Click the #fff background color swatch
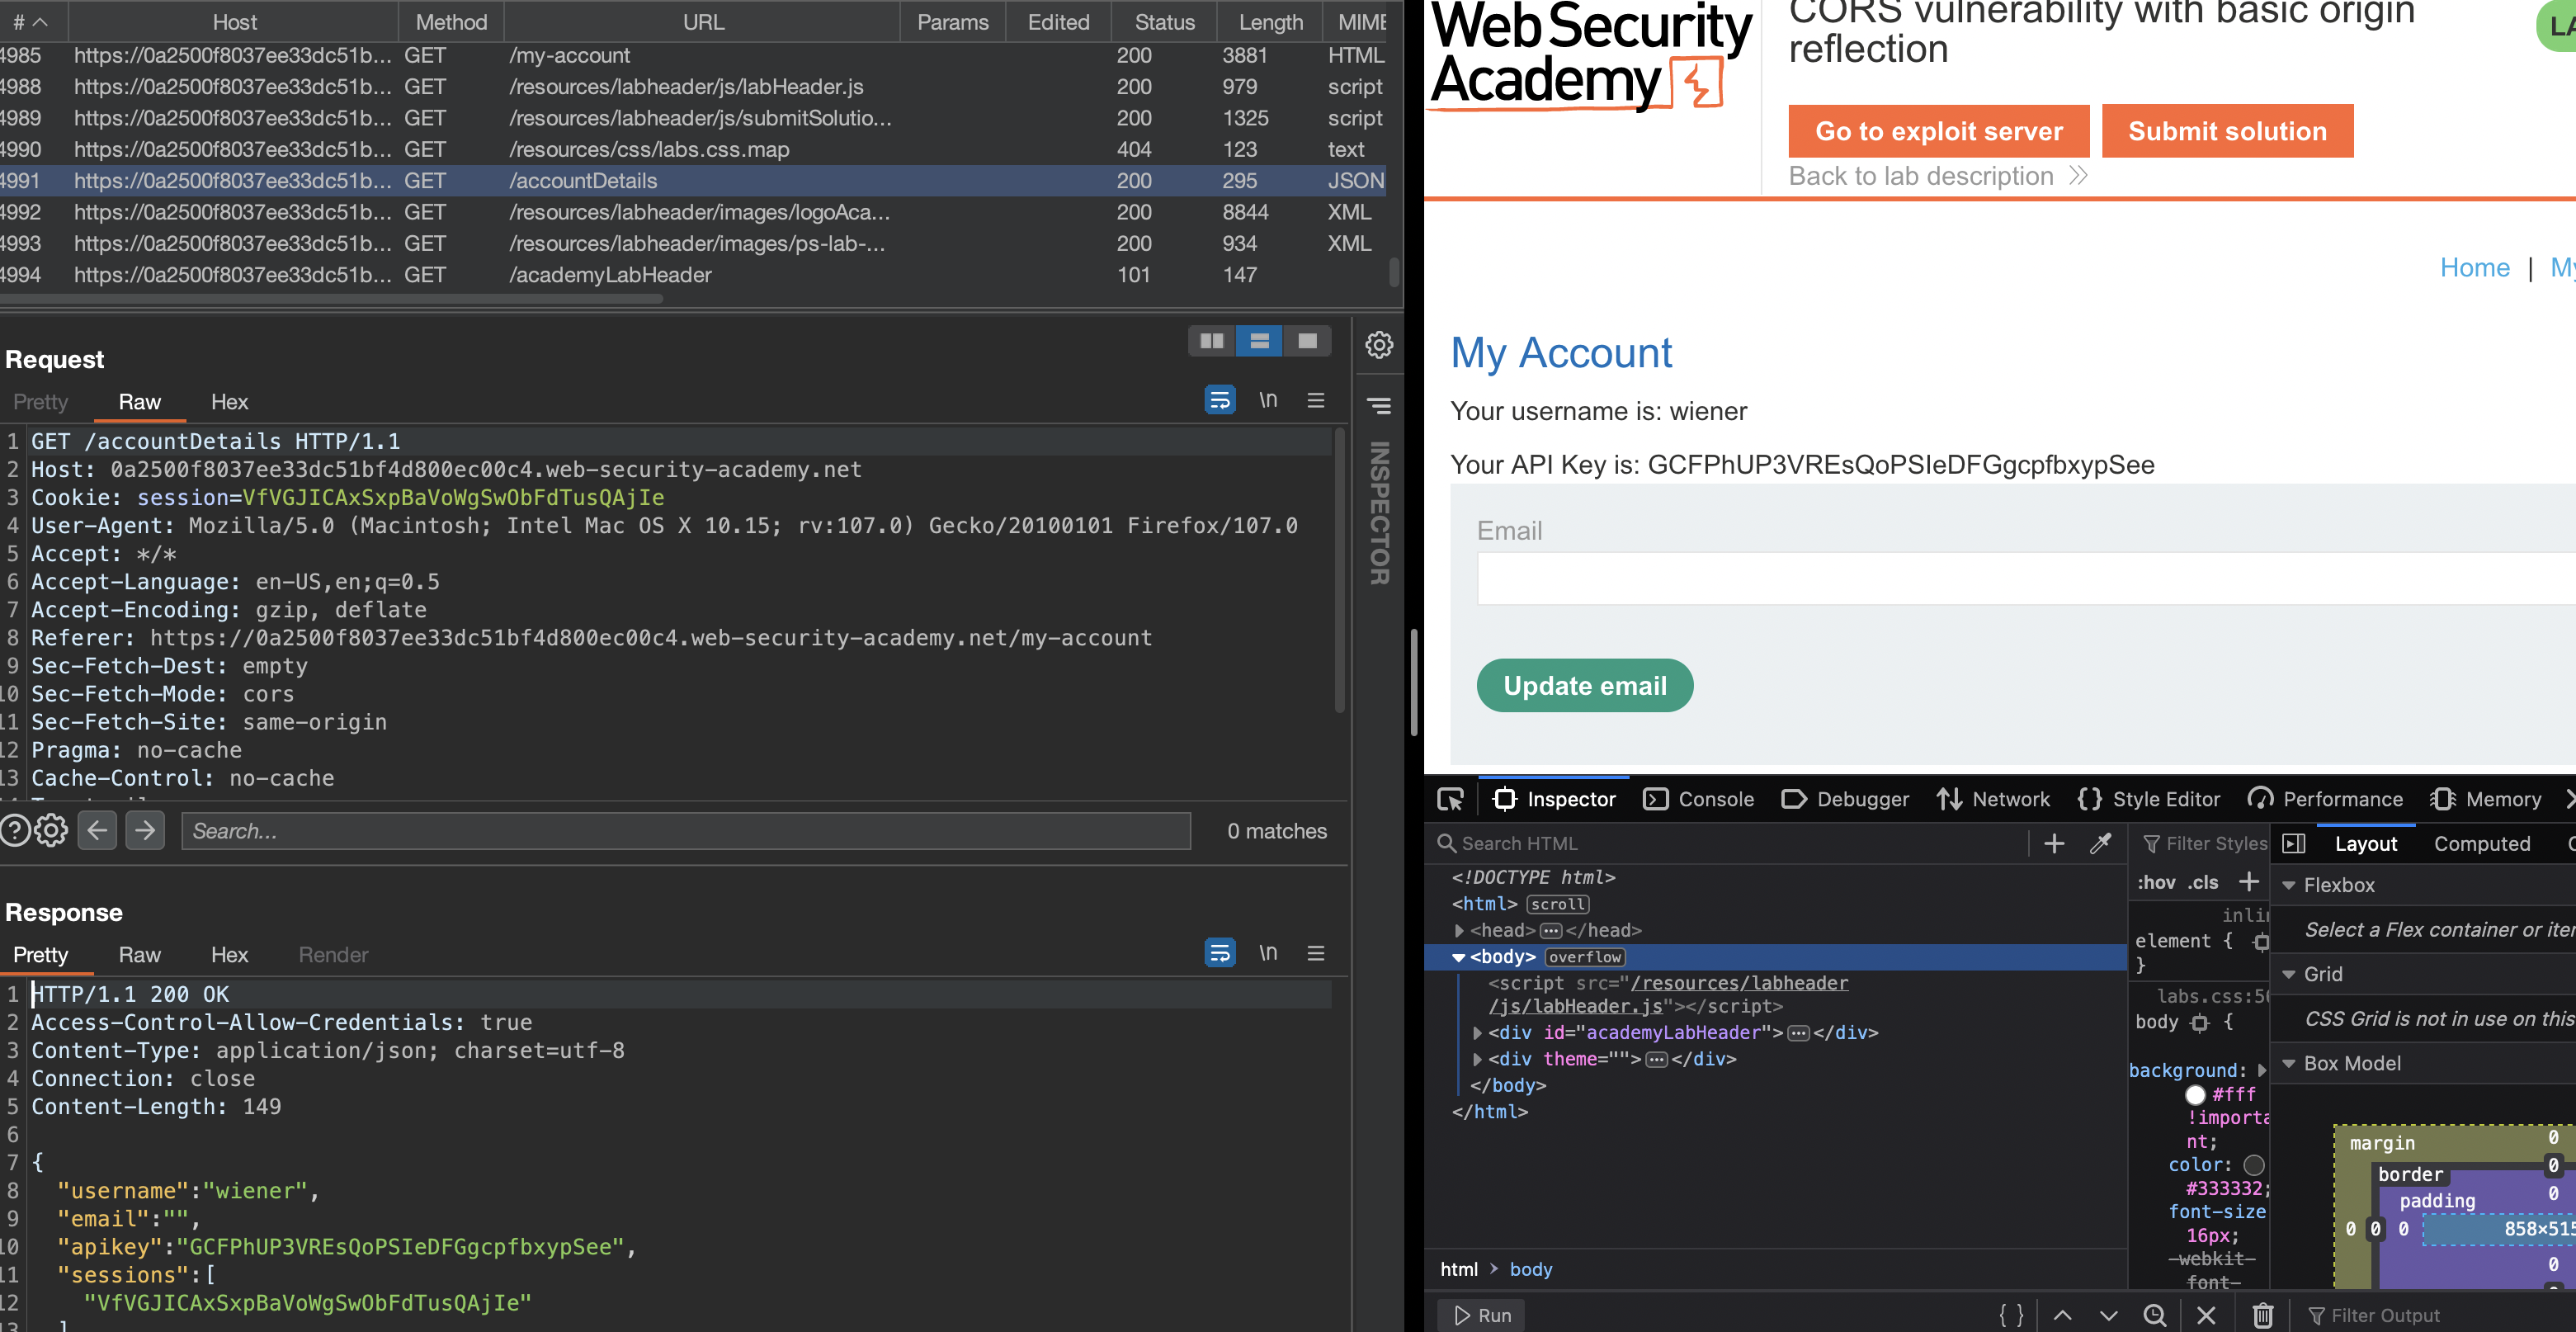The image size is (2576, 1332). [2196, 1094]
